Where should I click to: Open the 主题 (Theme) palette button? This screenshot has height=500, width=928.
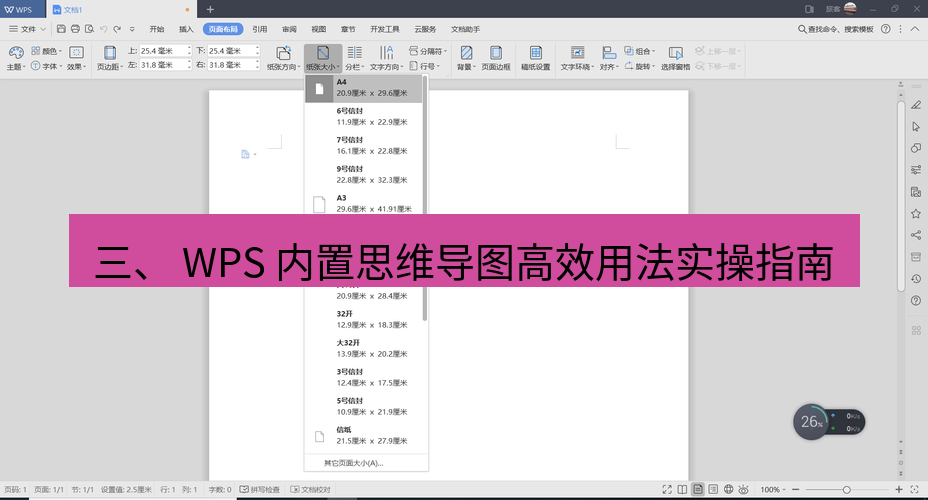pyautogui.click(x=16, y=58)
